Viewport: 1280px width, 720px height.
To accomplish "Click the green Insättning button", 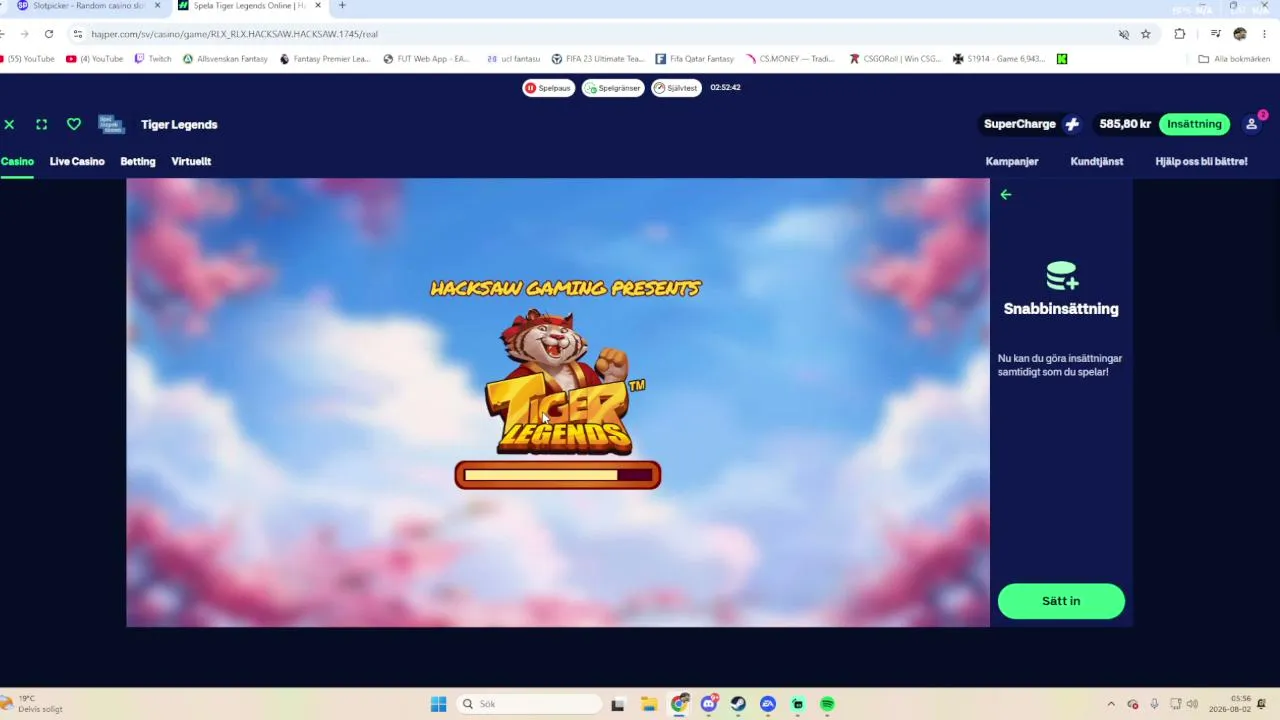I will 1194,124.
